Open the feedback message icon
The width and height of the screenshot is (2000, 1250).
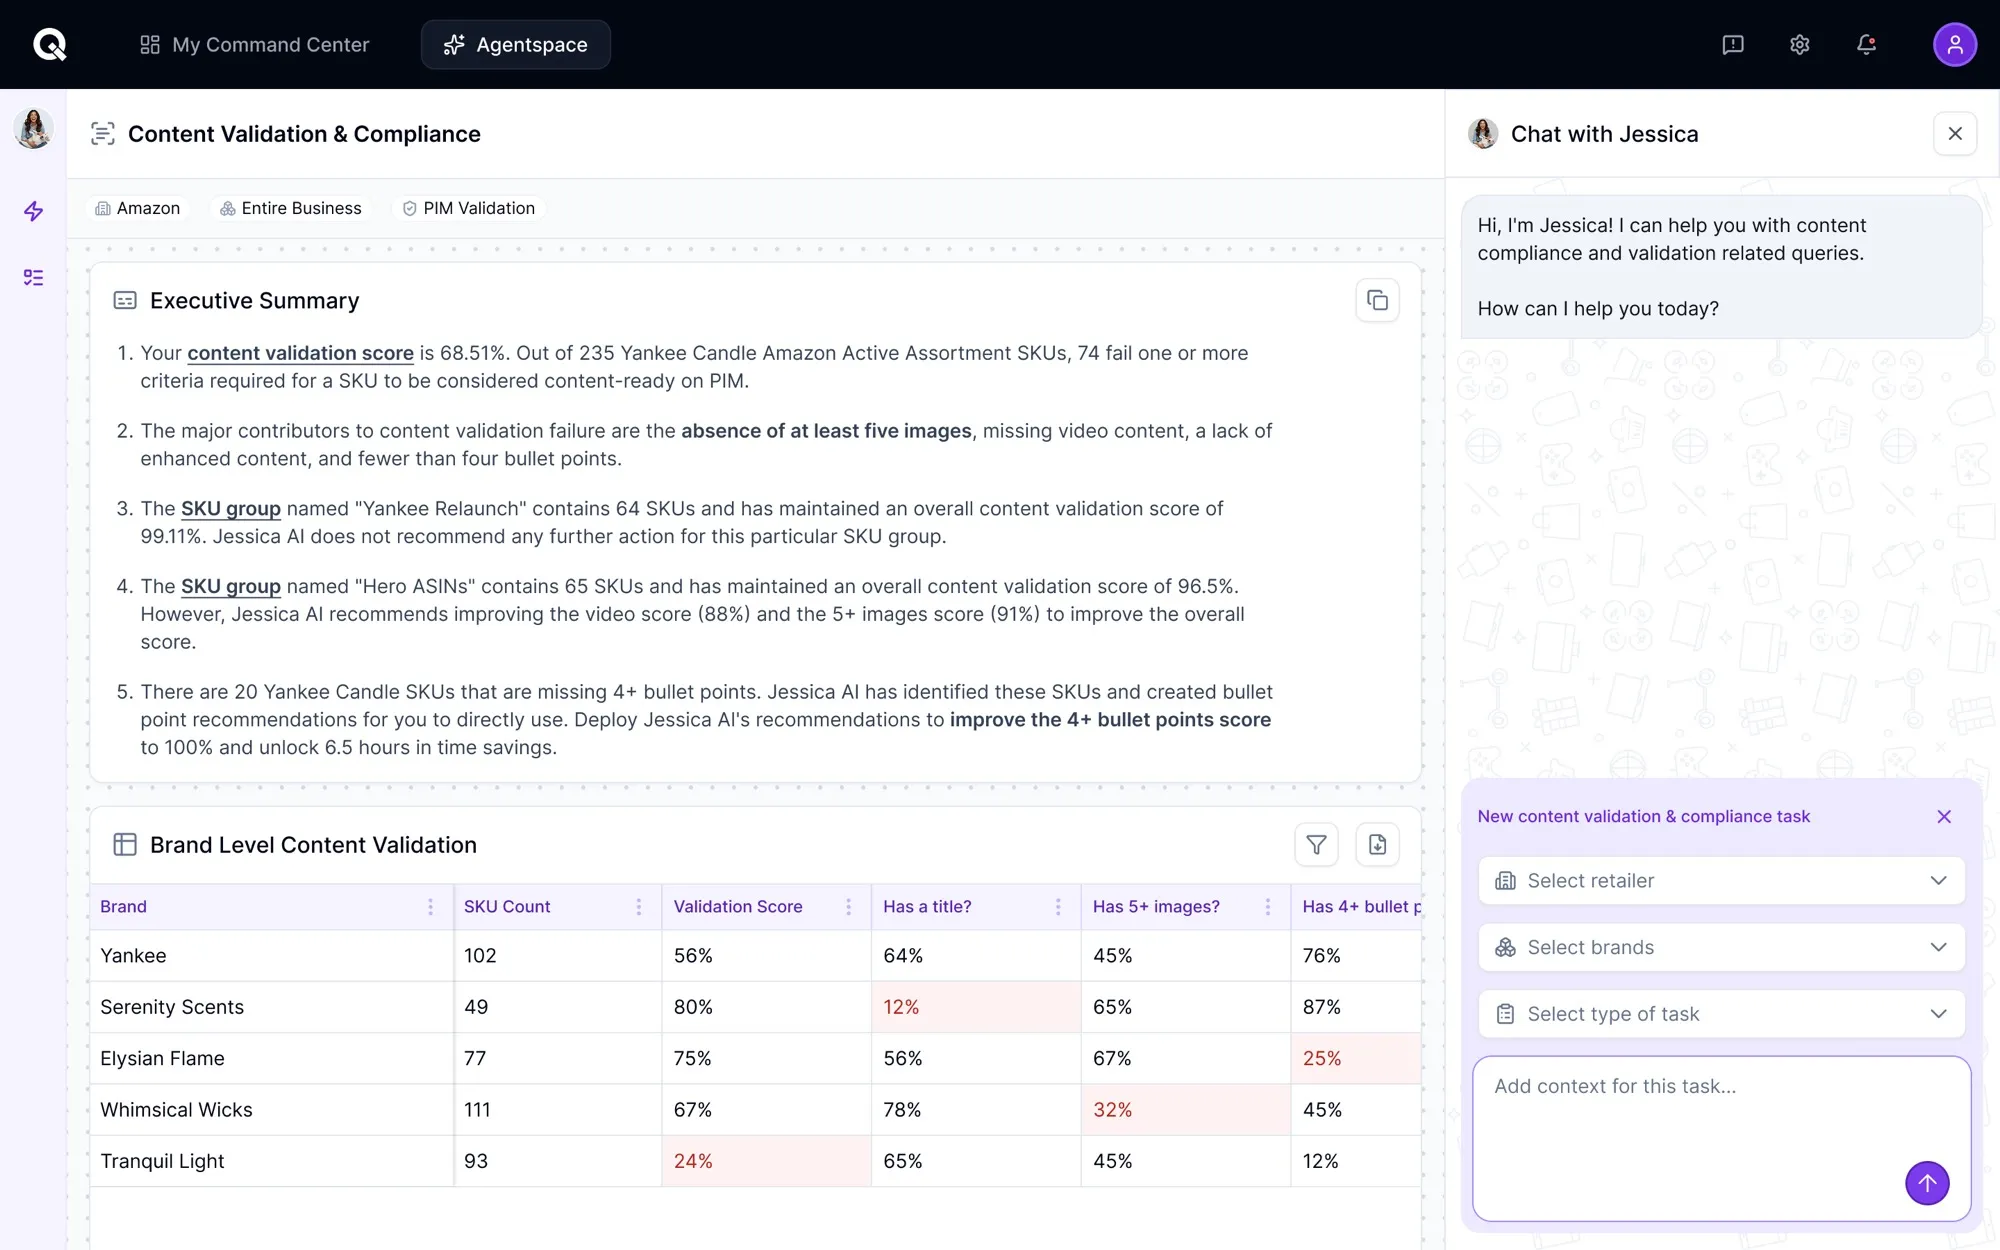pyautogui.click(x=1733, y=44)
